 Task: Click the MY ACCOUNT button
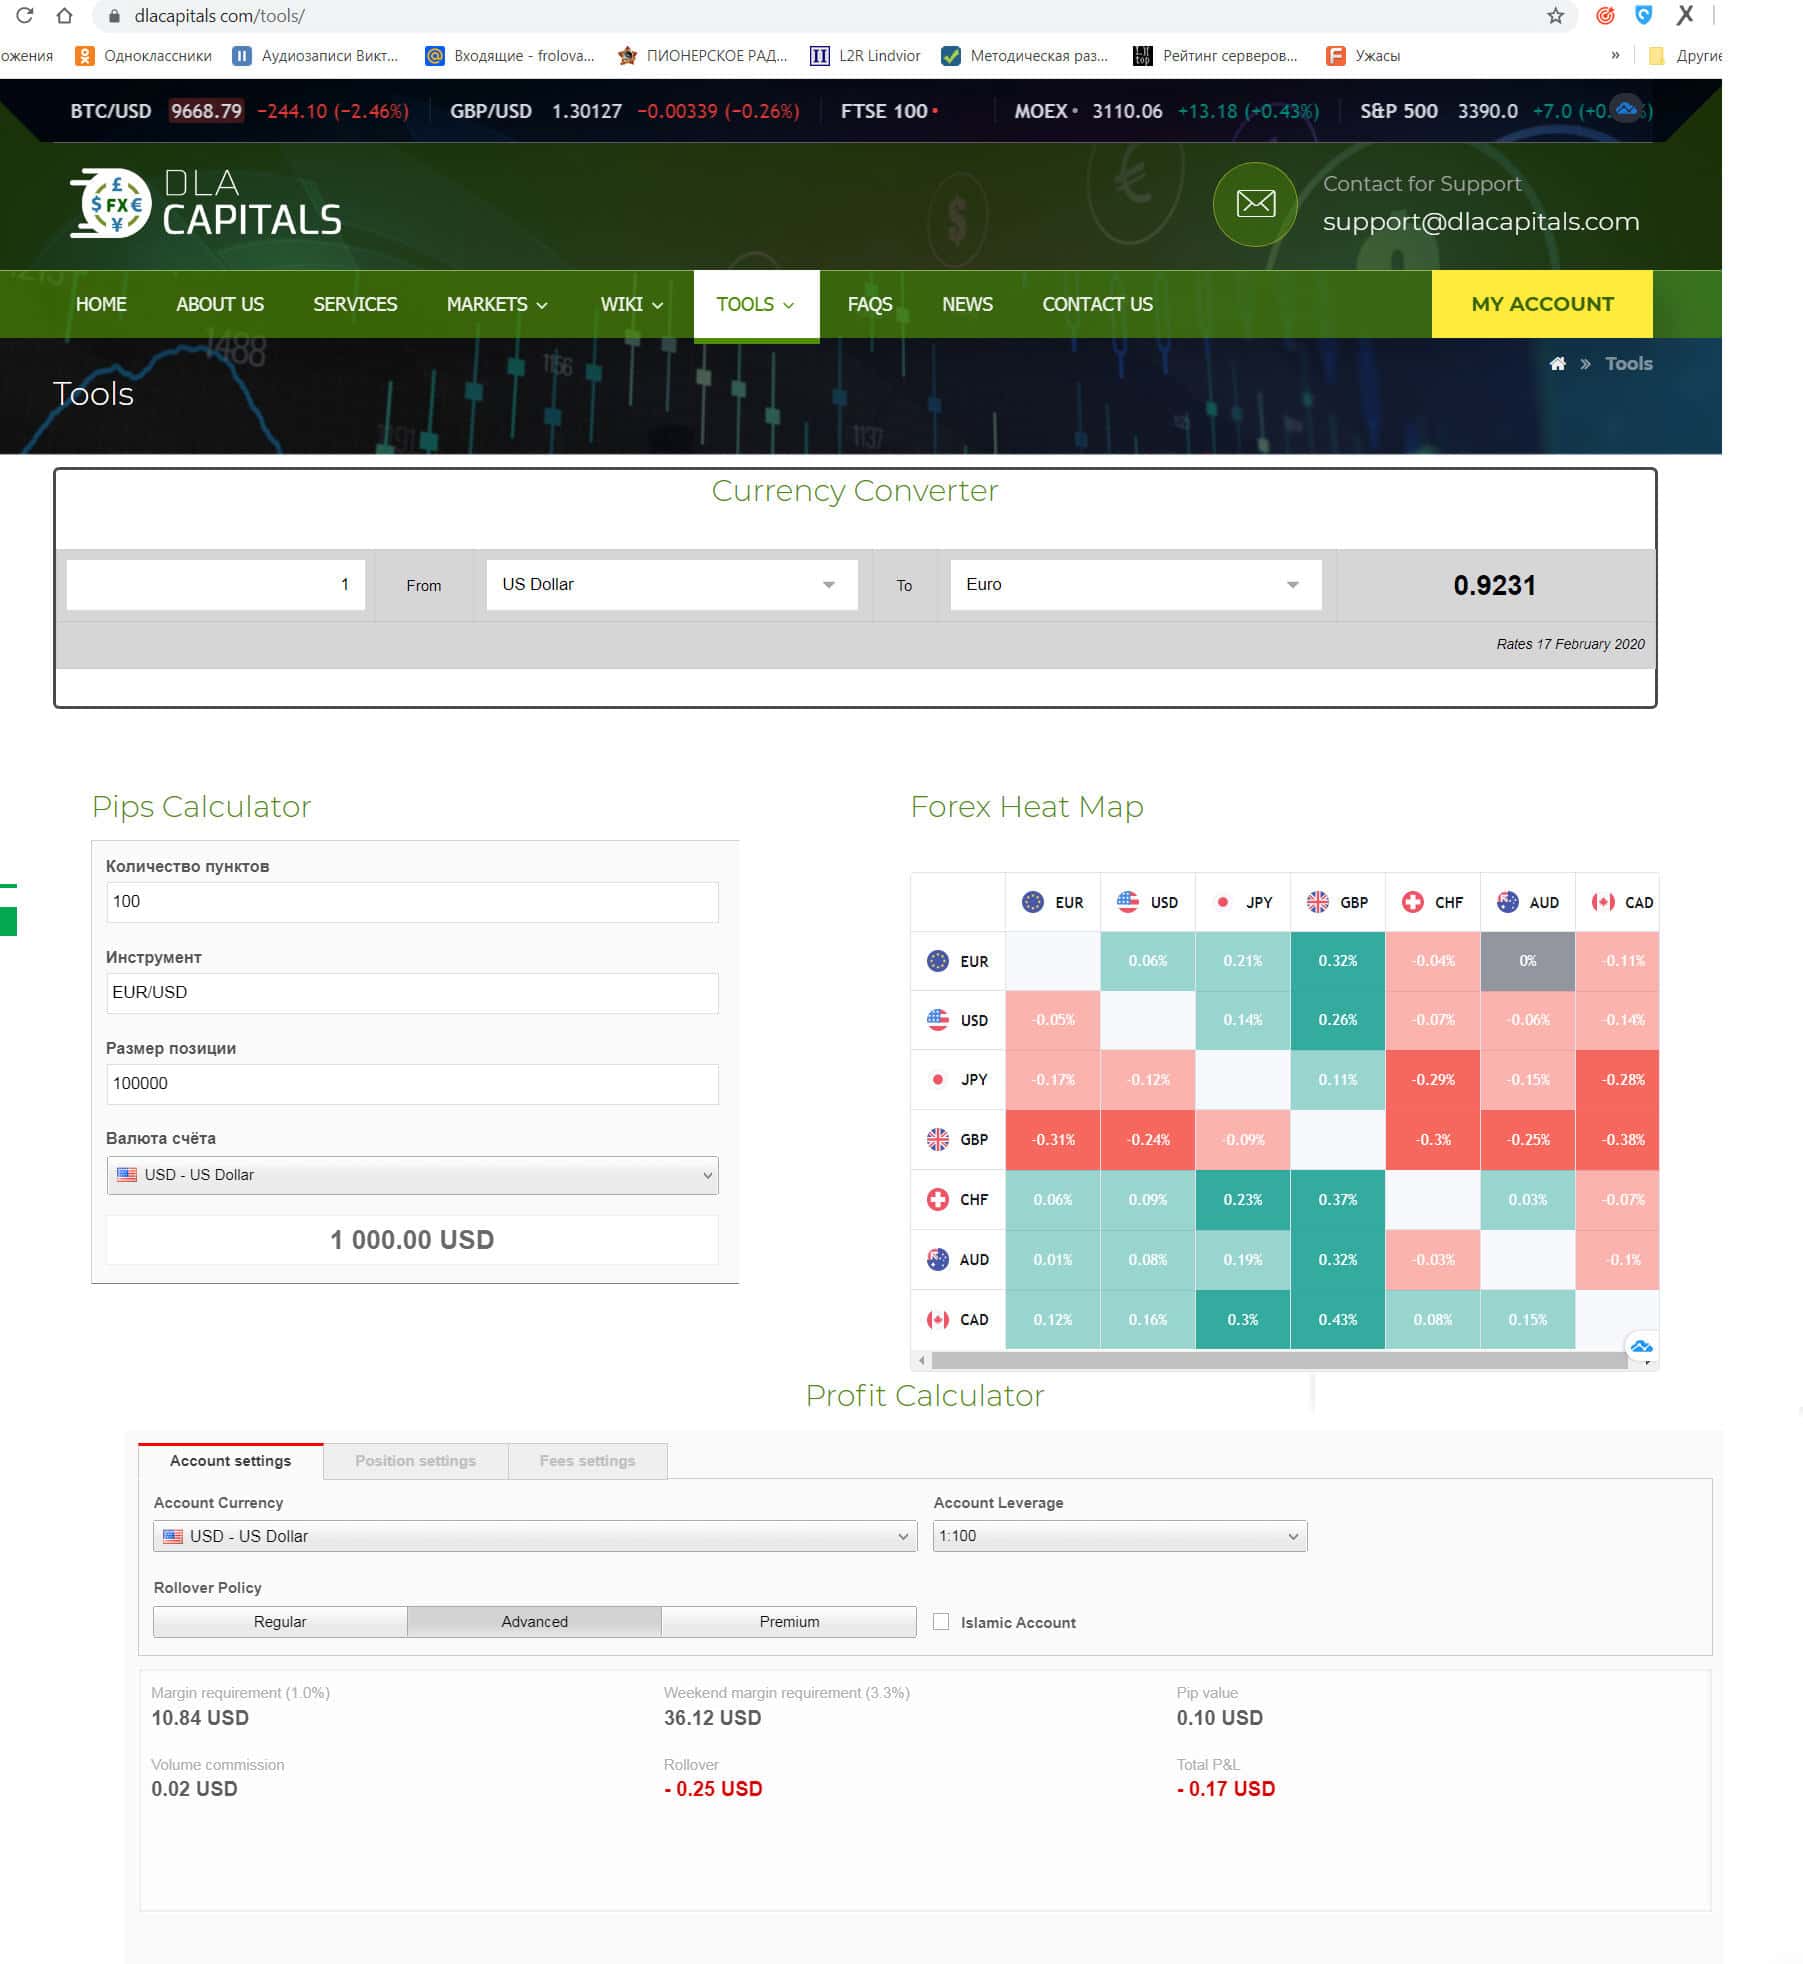tap(1542, 304)
